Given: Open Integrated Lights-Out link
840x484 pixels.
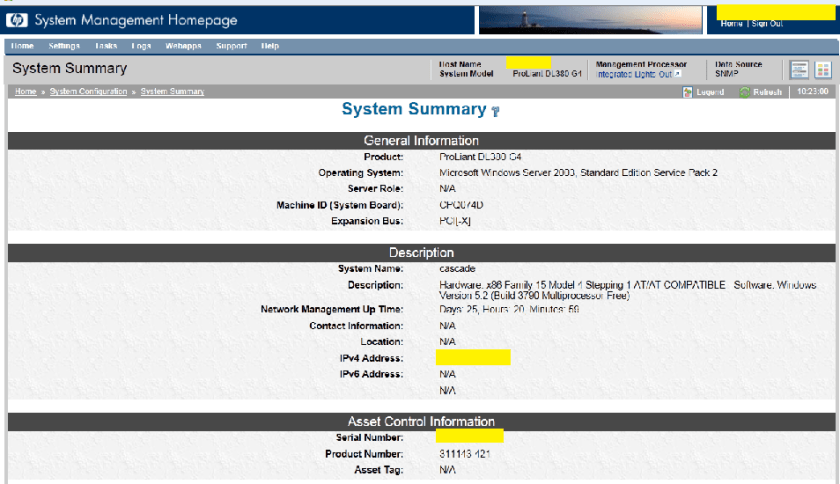Looking at the screenshot, I should [634, 74].
